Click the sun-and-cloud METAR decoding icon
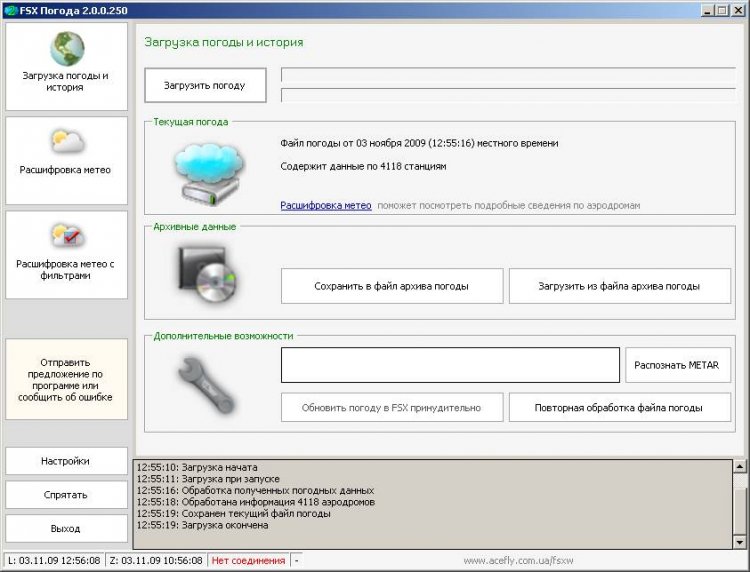Screen dimensions: 750x572 66,141
